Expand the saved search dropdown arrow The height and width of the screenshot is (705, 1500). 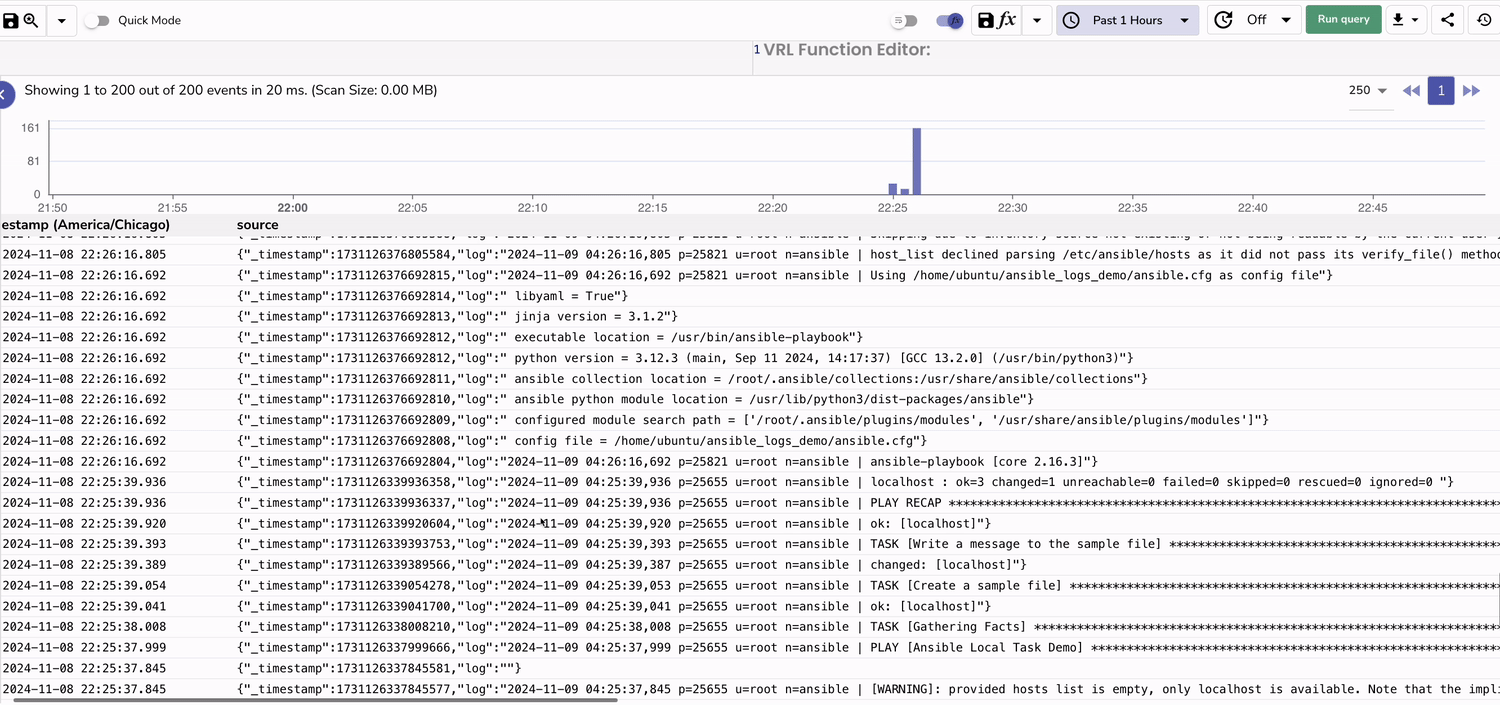pos(60,19)
